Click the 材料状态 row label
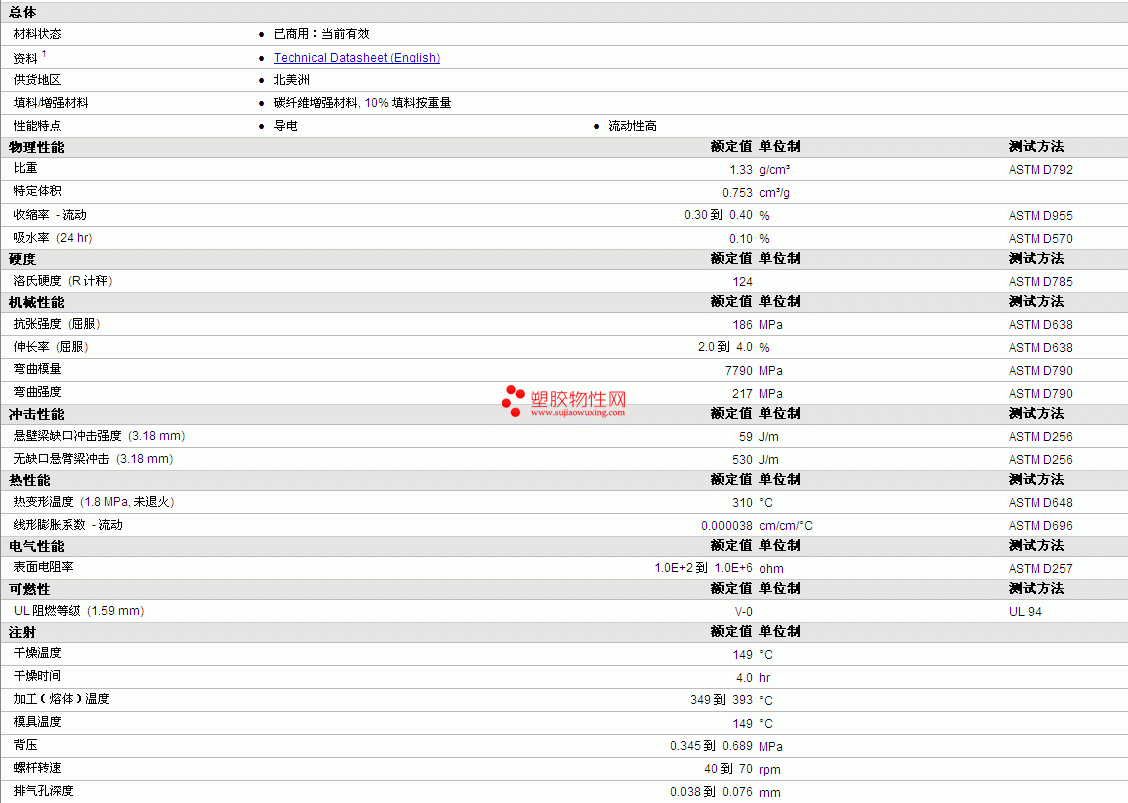The width and height of the screenshot is (1128, 803). pyautogui.click(x=37, y=34)
